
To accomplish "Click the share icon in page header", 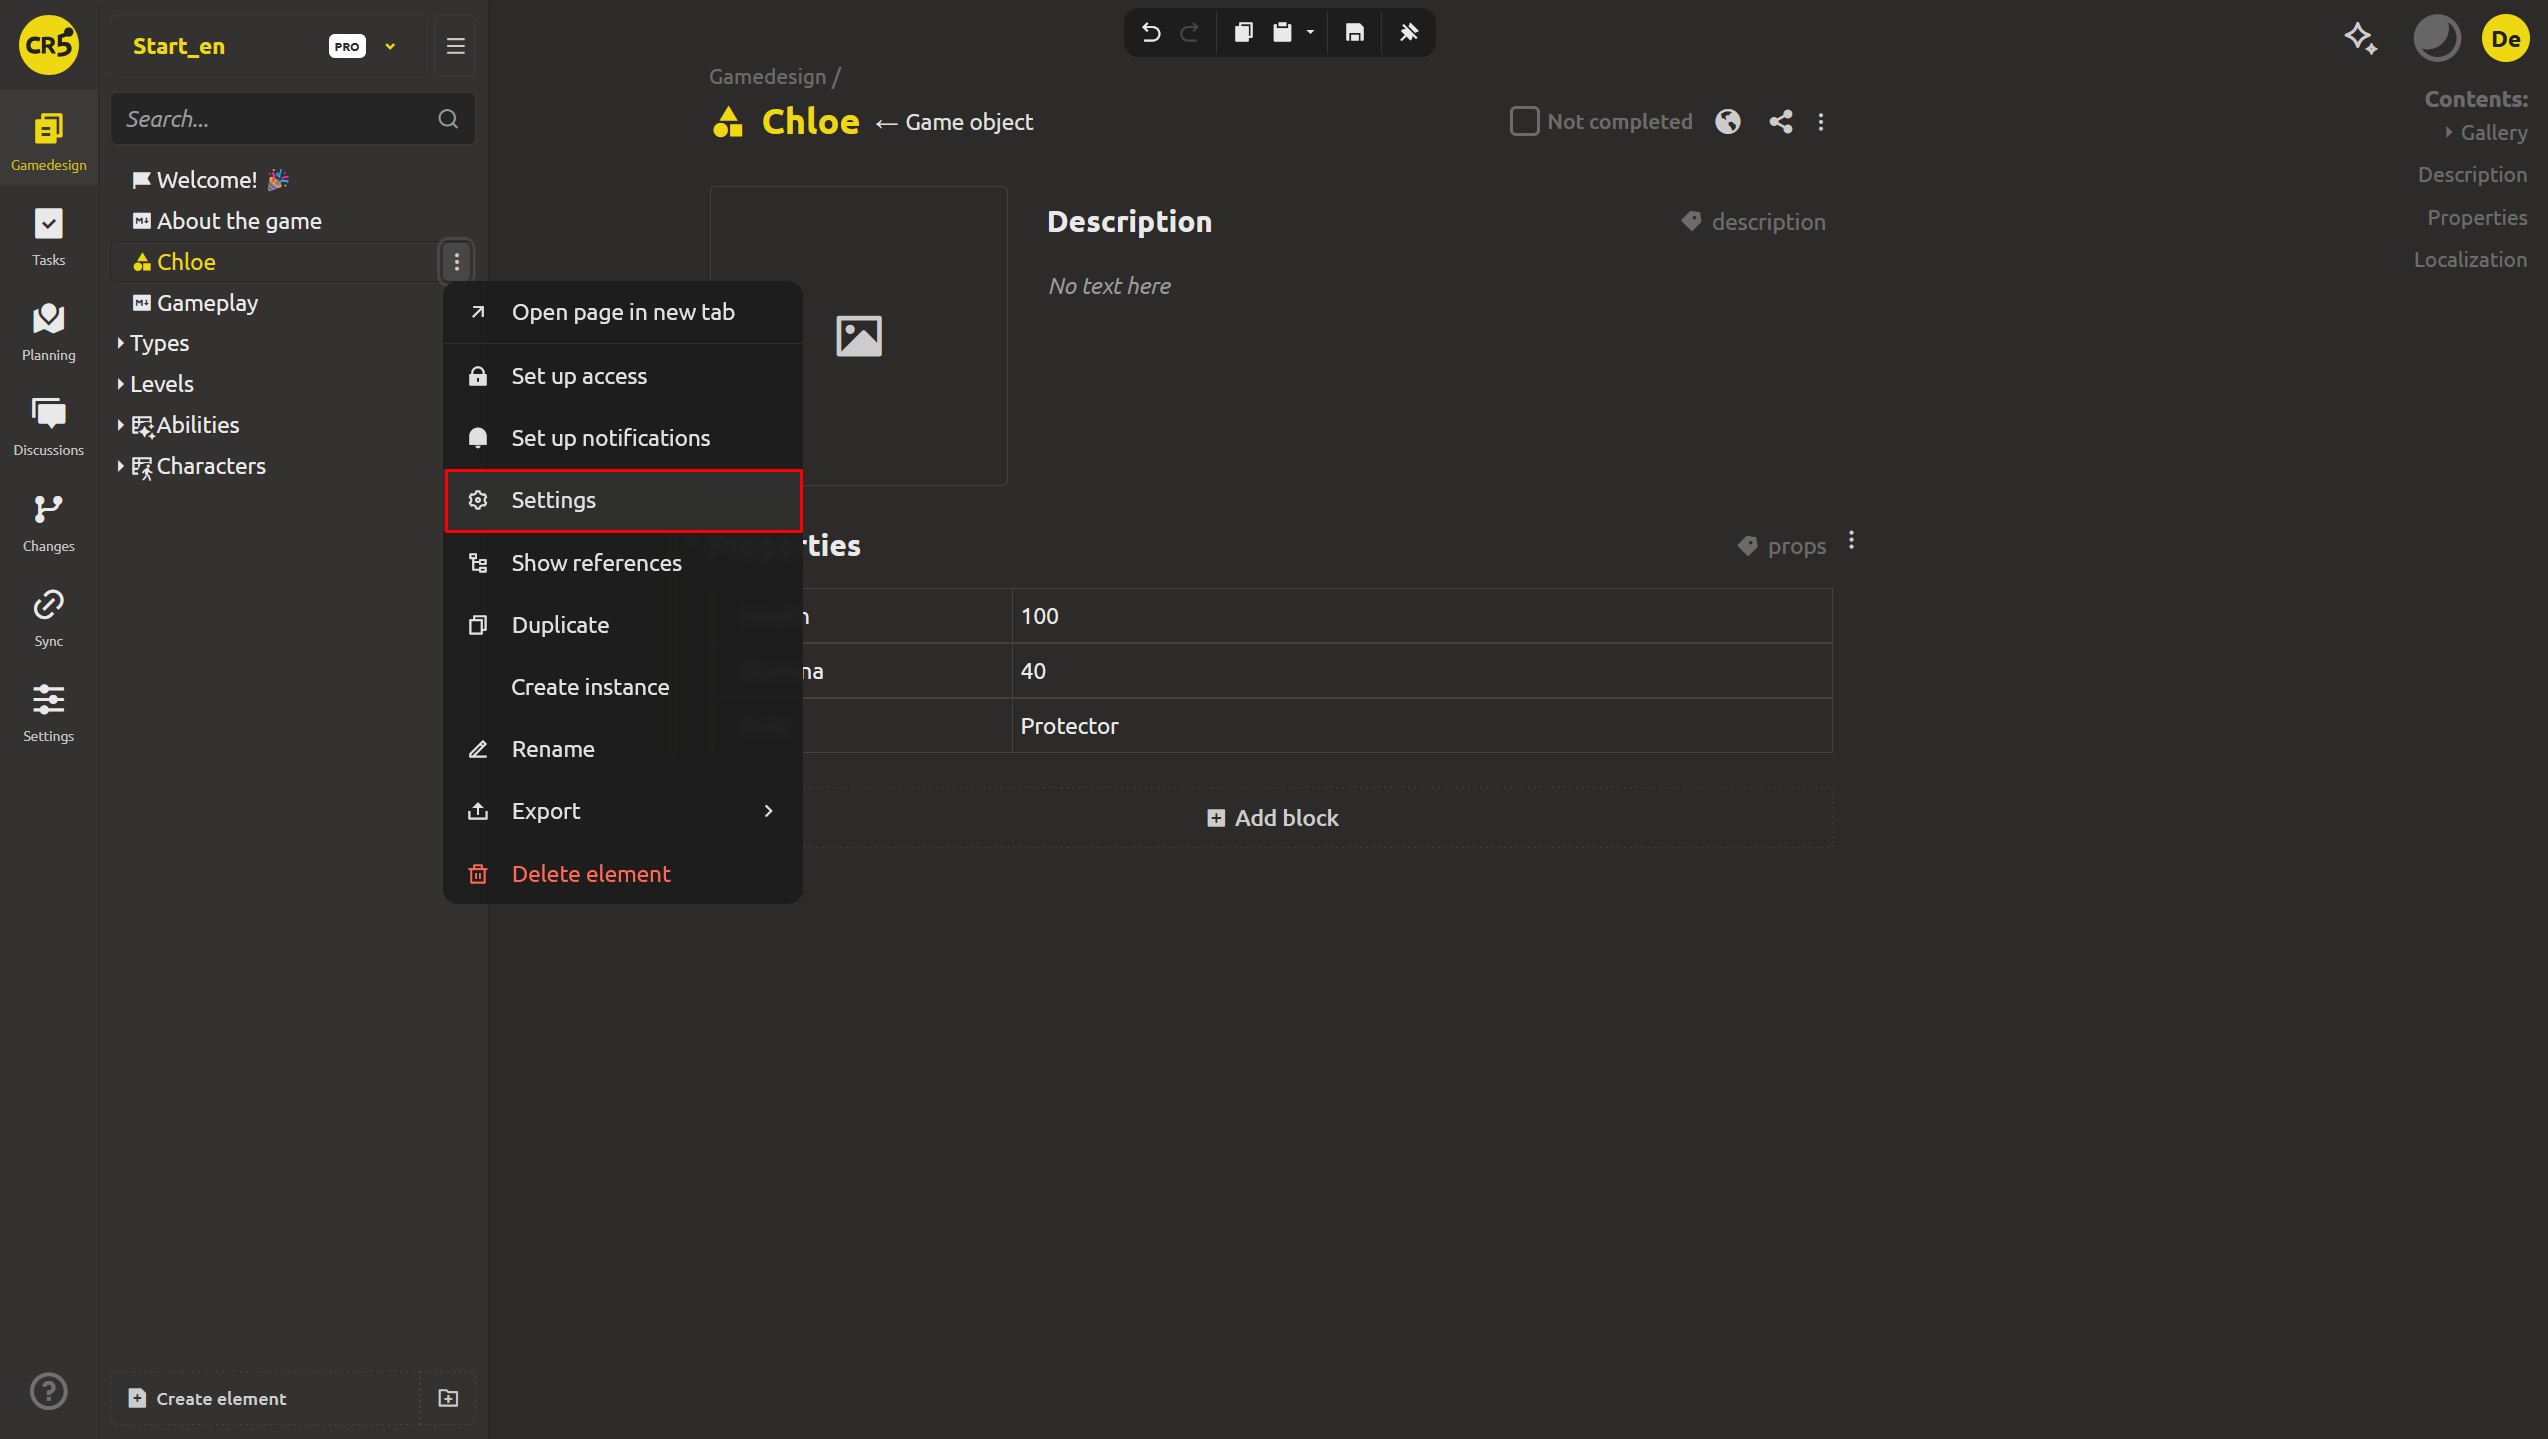I will point(1780,122).
